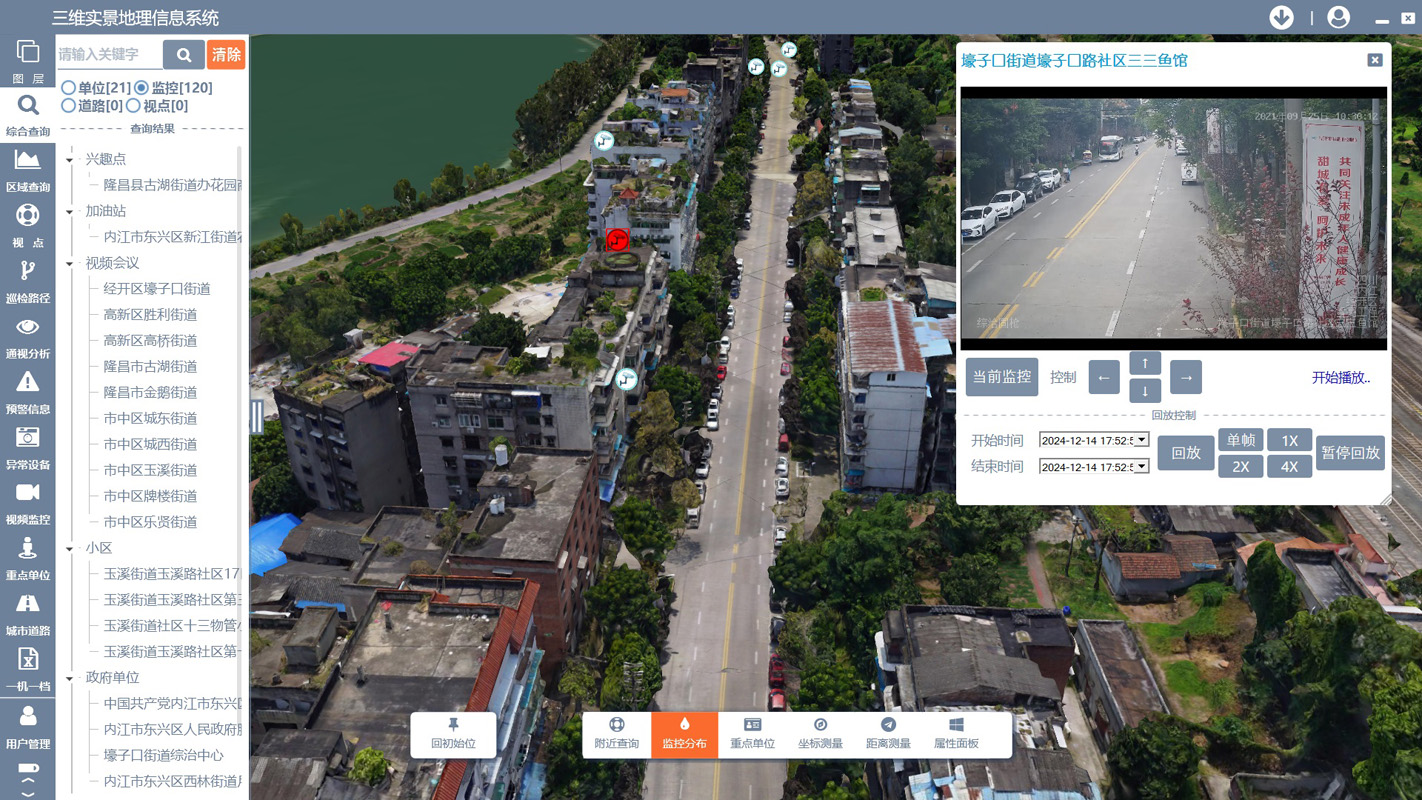Click the red selected camera marker on map
This screenshot has width=1422, height=800.
617,239
